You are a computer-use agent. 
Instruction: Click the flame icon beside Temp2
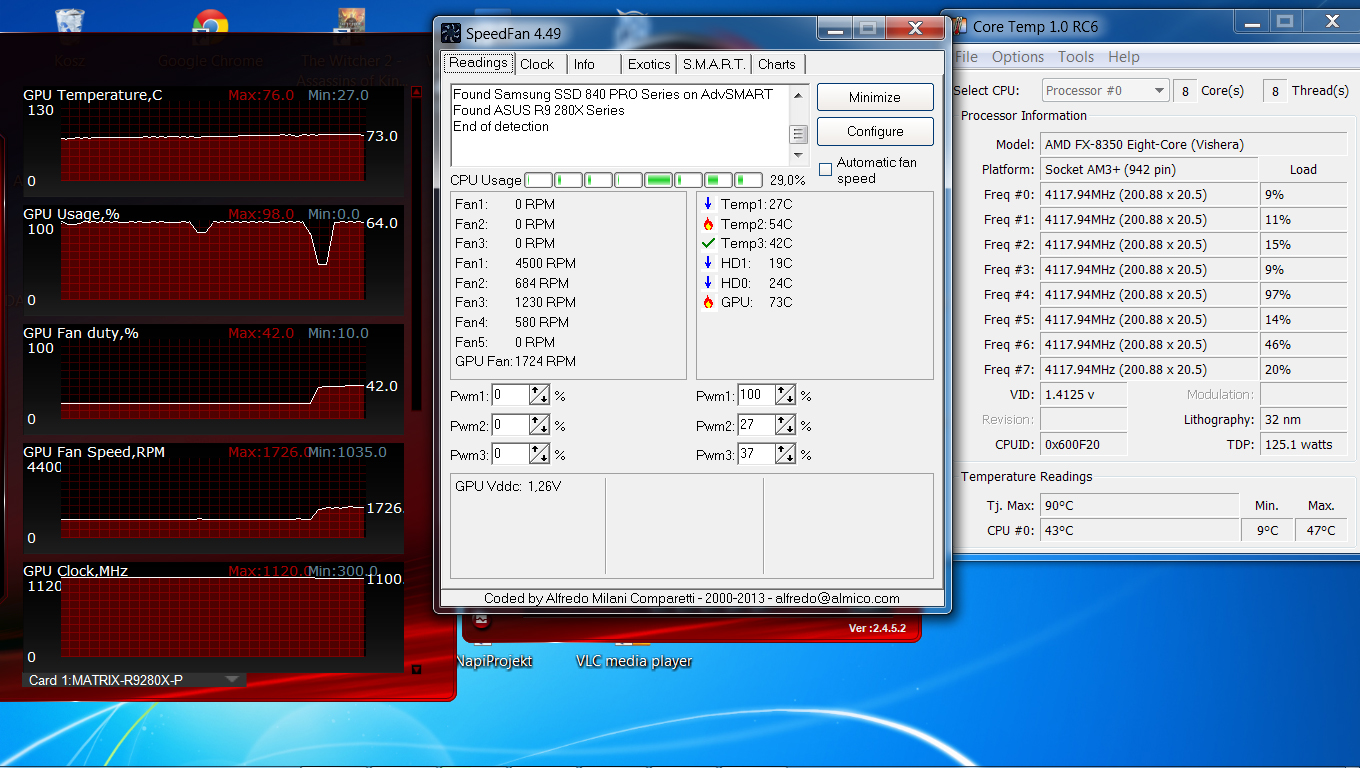point(708,224)
